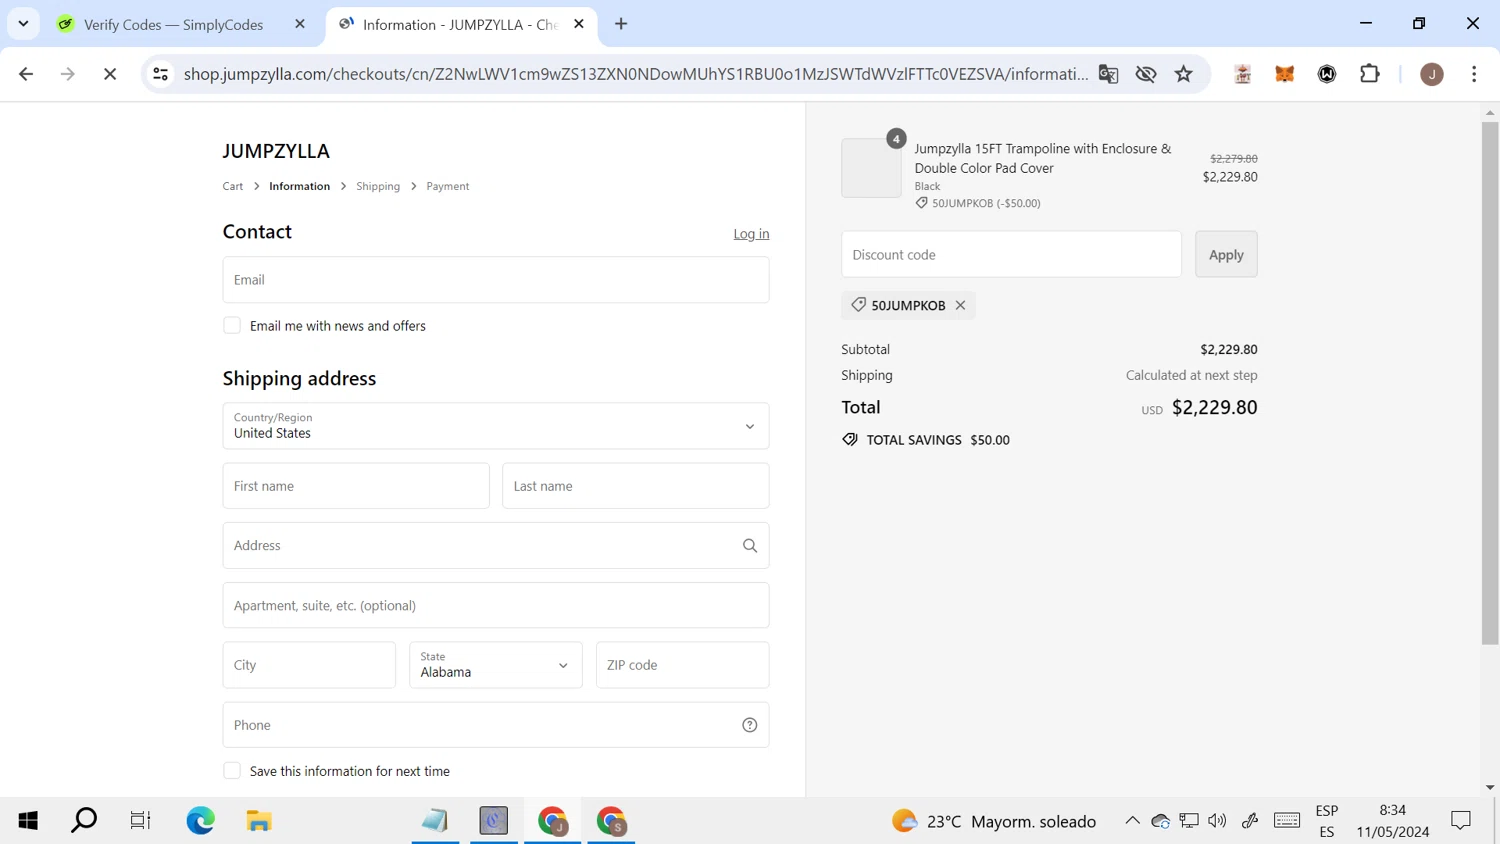Check Save this information for next time
The width and height of the screenshot is (1500, 844).
click(x=232, y=771)
